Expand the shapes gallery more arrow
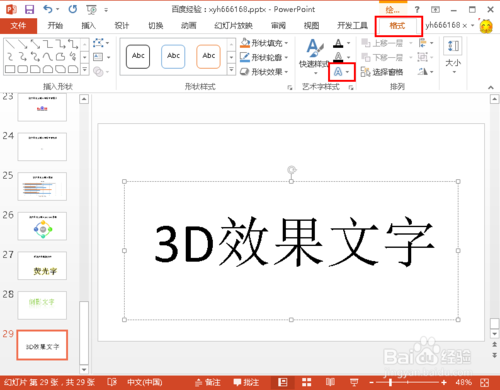 click(x=85, y=70)
